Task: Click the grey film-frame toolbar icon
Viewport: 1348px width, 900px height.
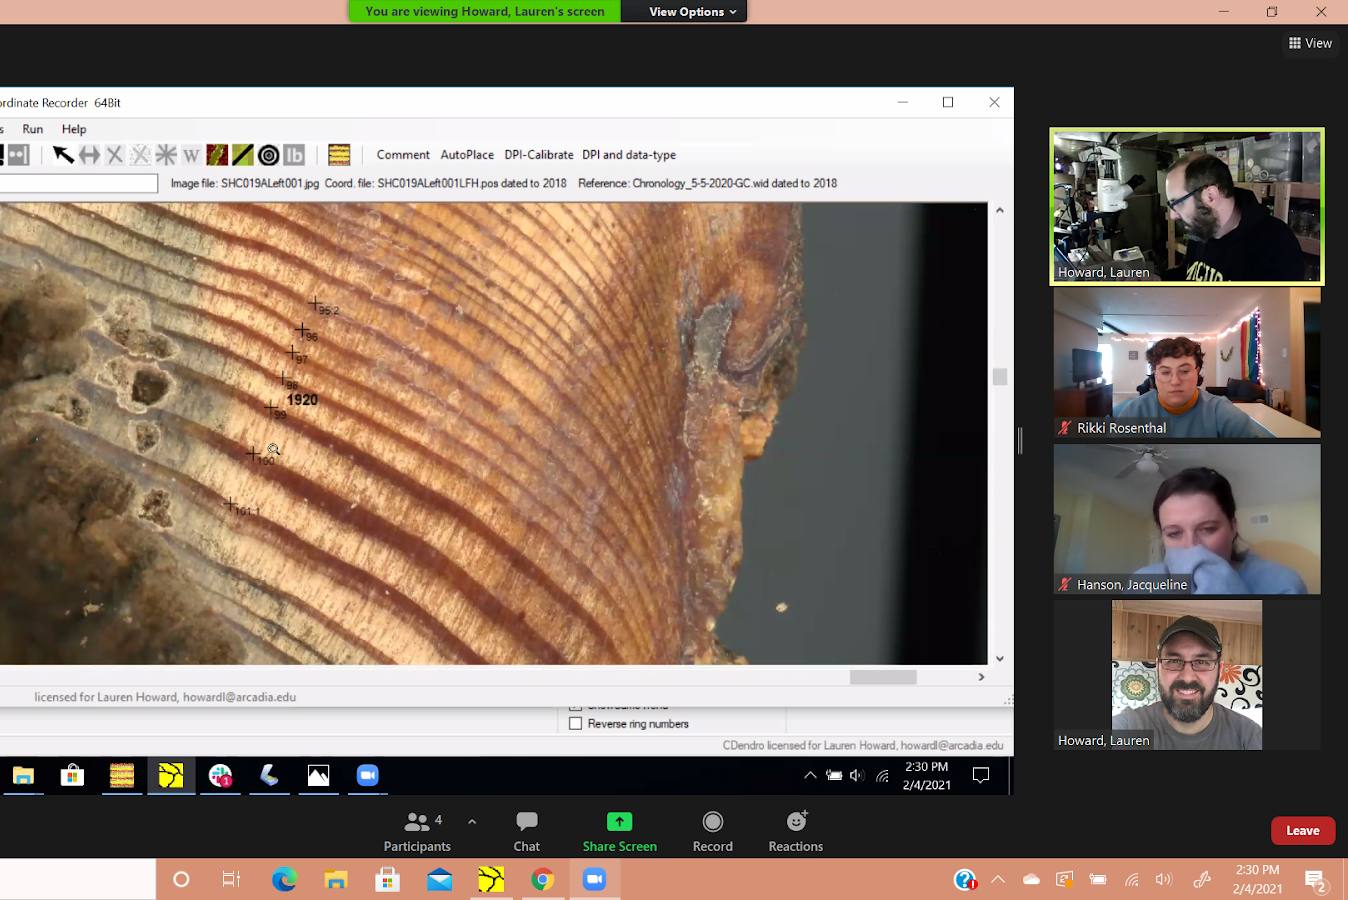Action: click(x=19, y=155)
